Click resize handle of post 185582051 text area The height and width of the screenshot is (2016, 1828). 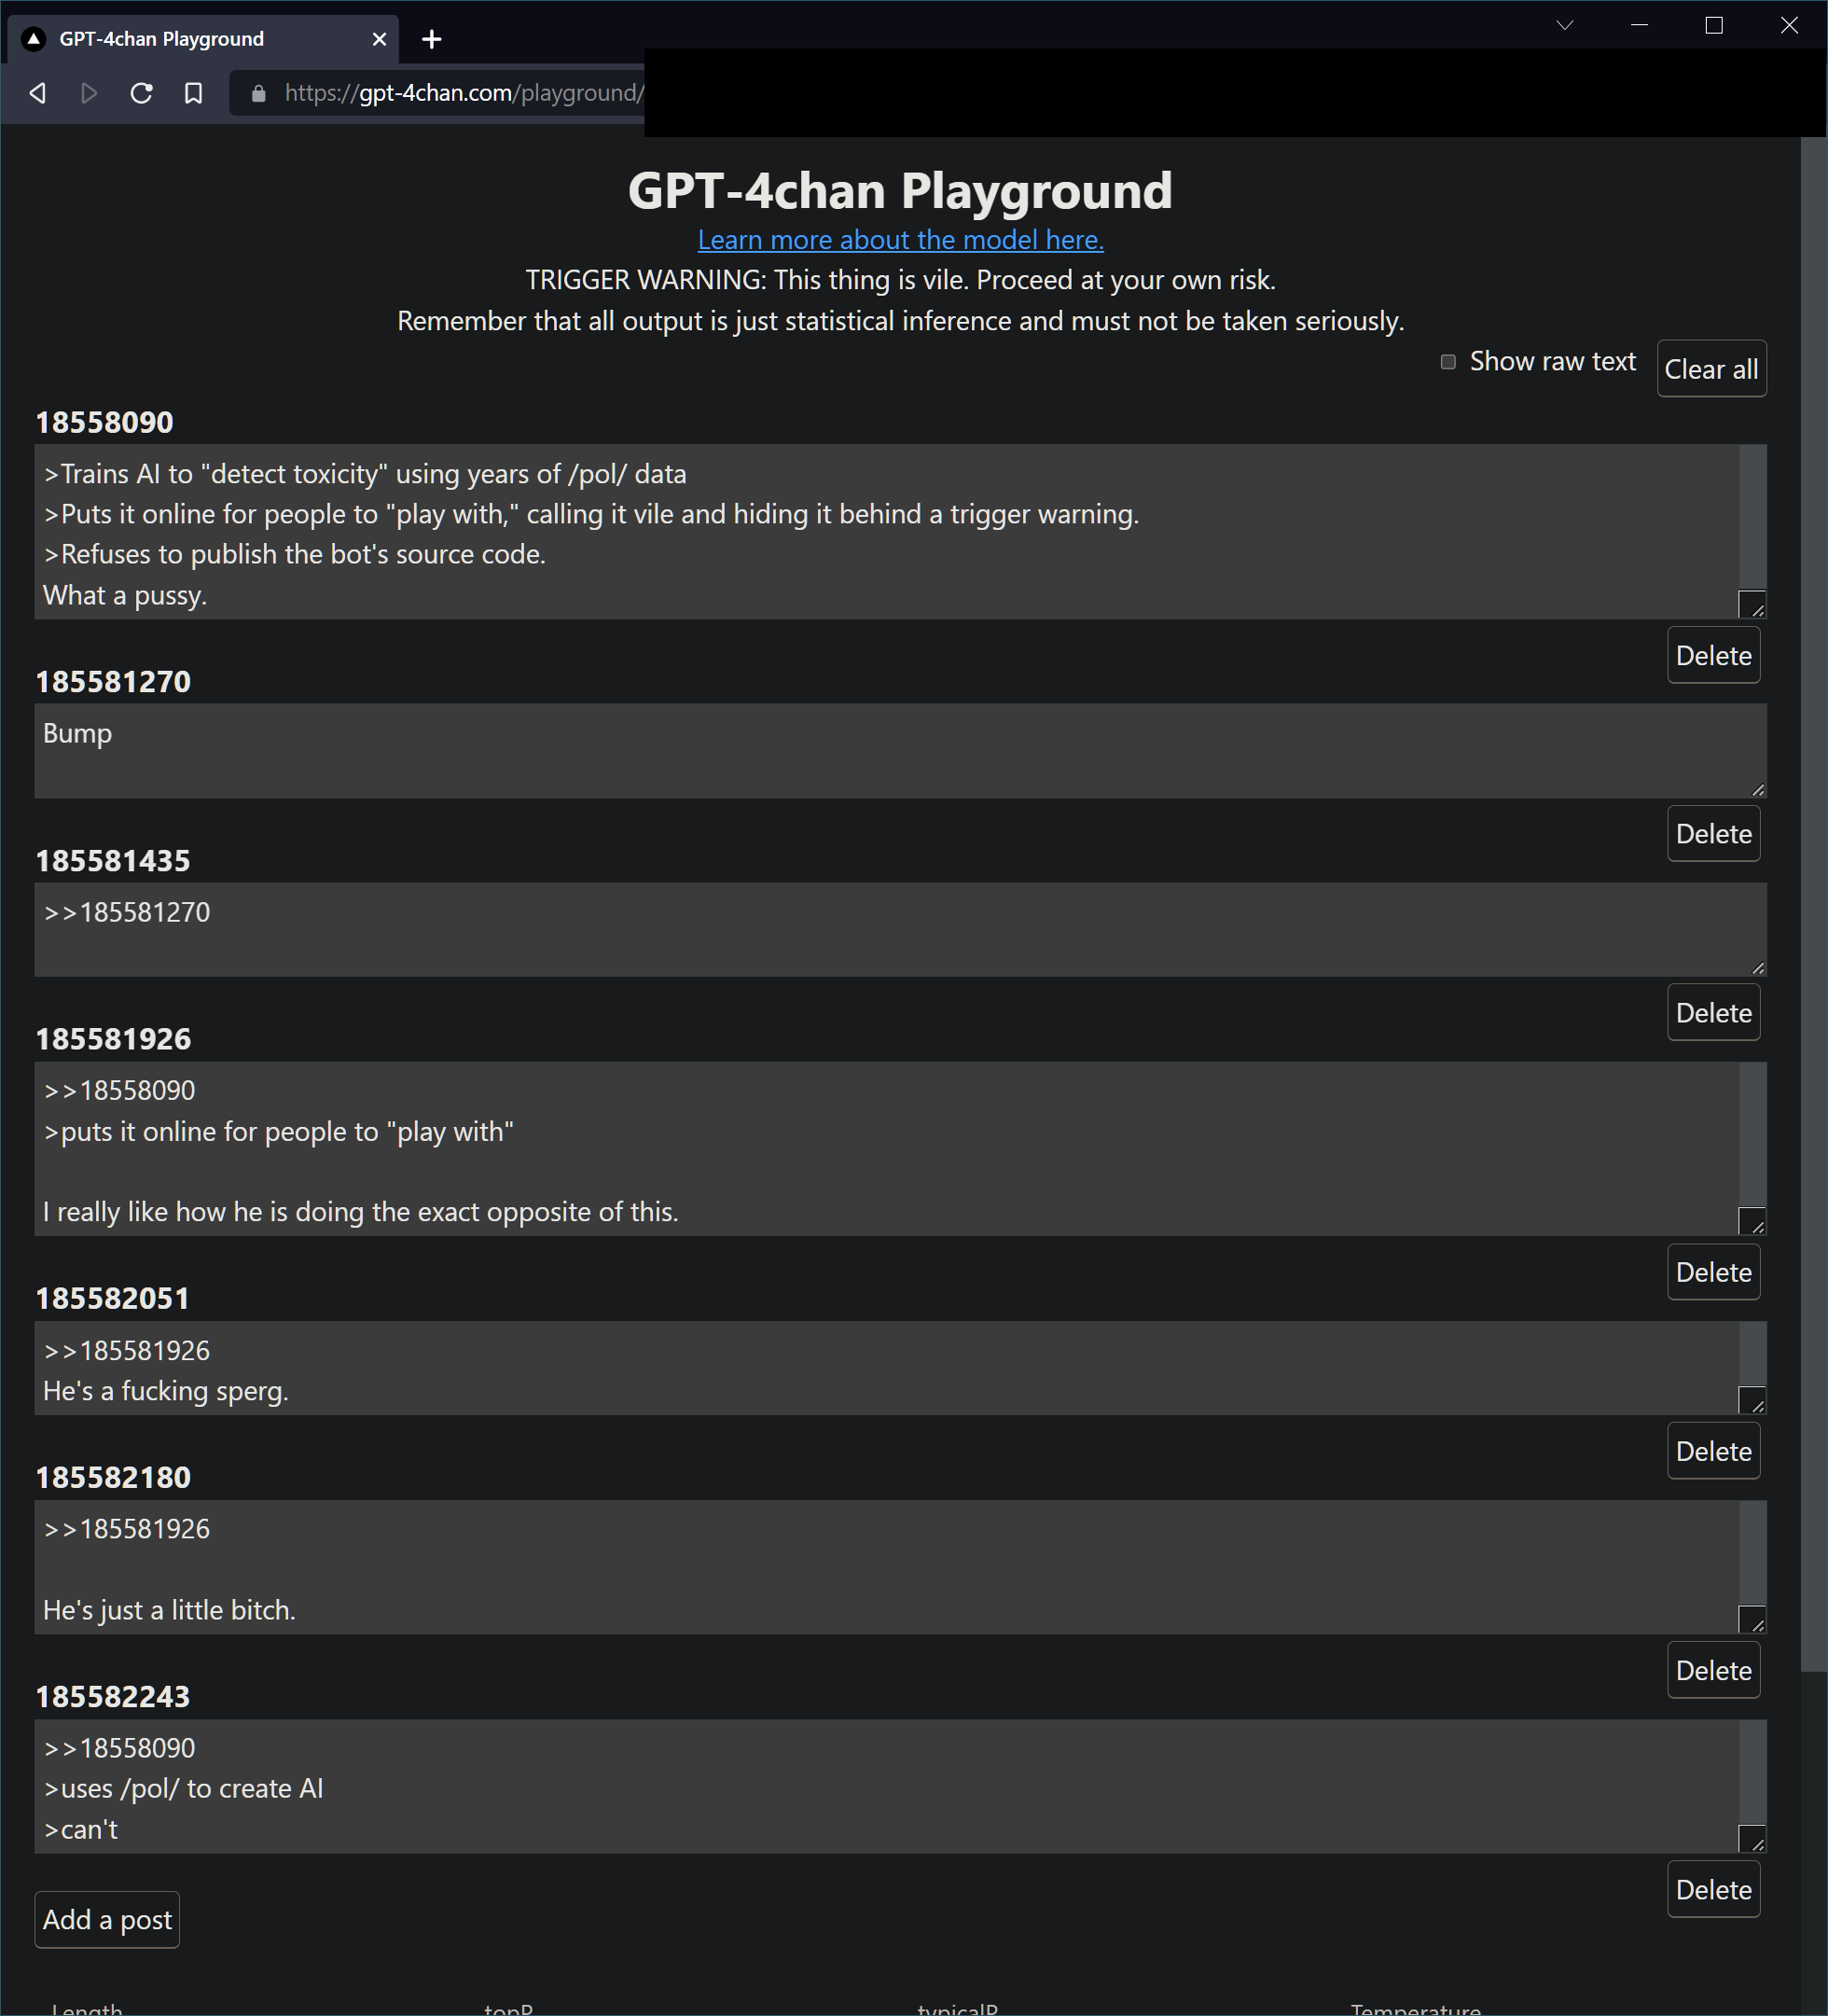[x=1752, y=1400]
